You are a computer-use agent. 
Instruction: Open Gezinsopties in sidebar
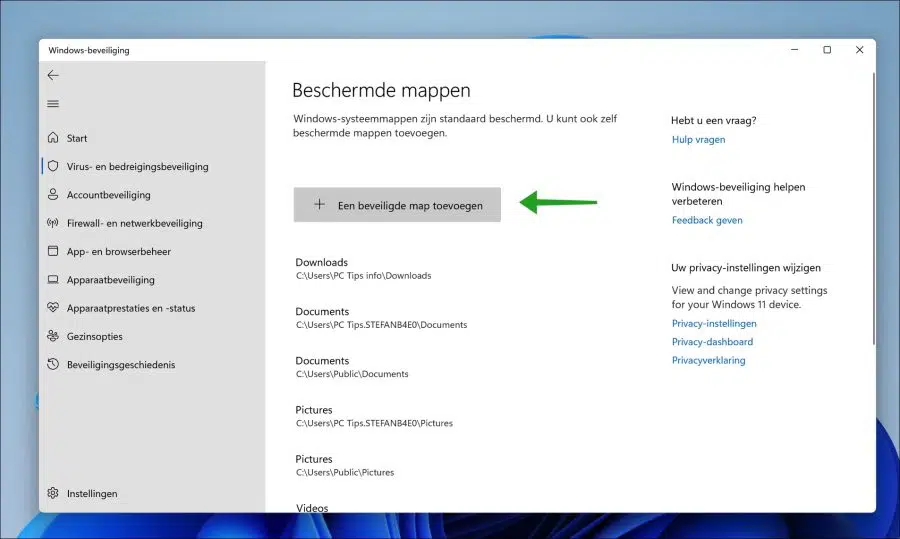pos(95,336)
